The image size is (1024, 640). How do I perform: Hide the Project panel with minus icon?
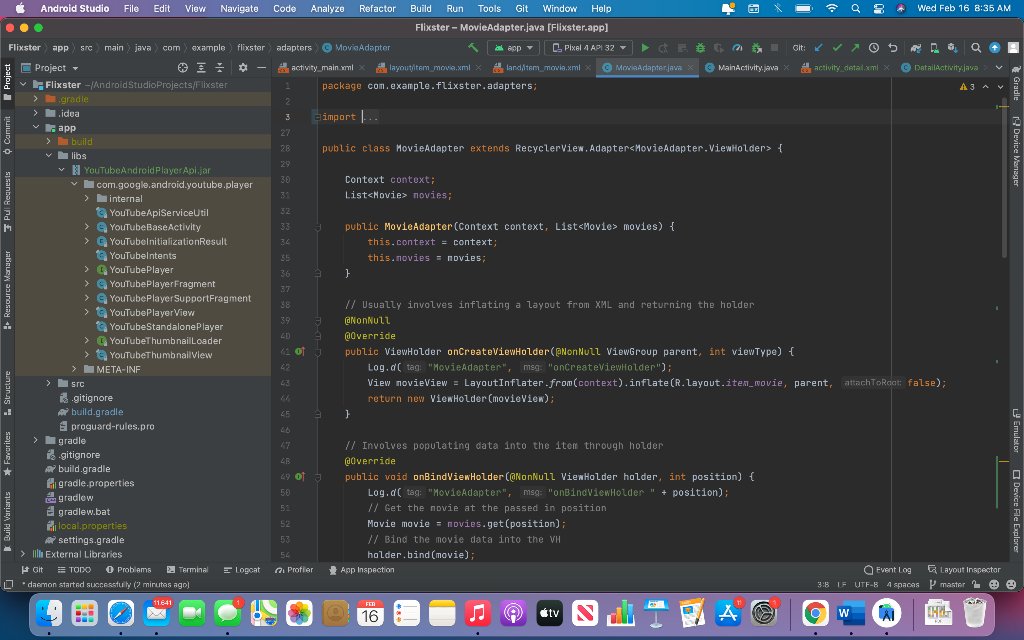(x=261, y=68)
